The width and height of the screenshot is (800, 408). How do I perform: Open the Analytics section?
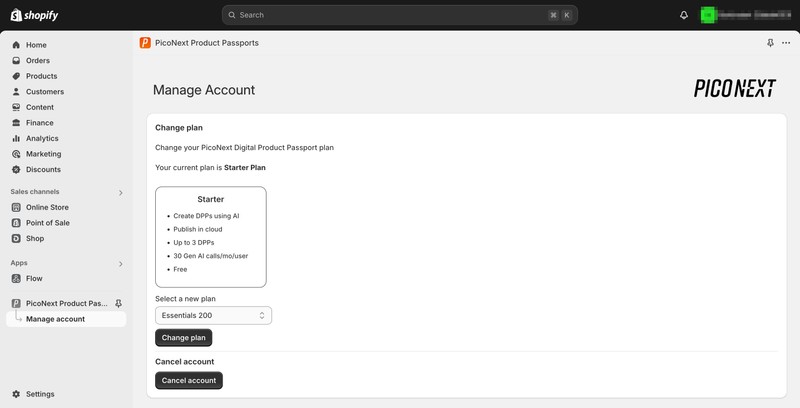click(42, 139)
